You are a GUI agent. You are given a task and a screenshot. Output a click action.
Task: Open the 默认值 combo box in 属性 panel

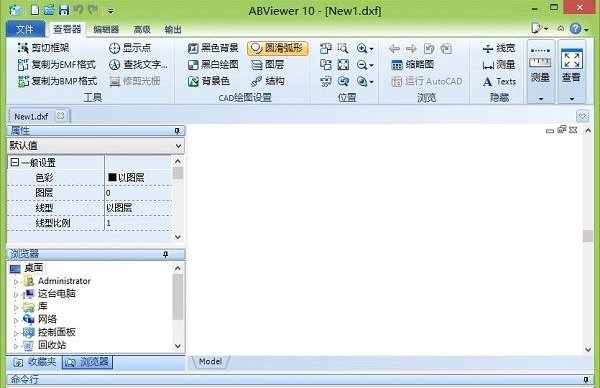95,146
